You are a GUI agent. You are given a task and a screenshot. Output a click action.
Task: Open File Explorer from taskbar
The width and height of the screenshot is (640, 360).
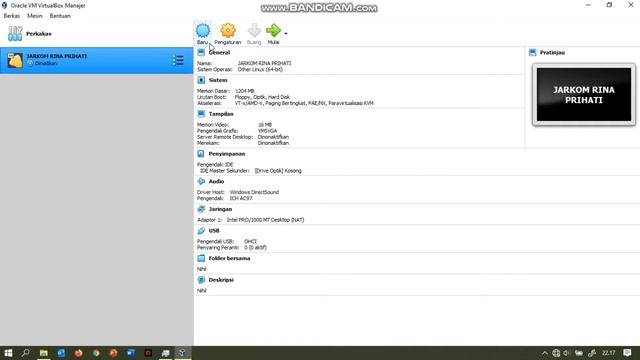point(43,353)
